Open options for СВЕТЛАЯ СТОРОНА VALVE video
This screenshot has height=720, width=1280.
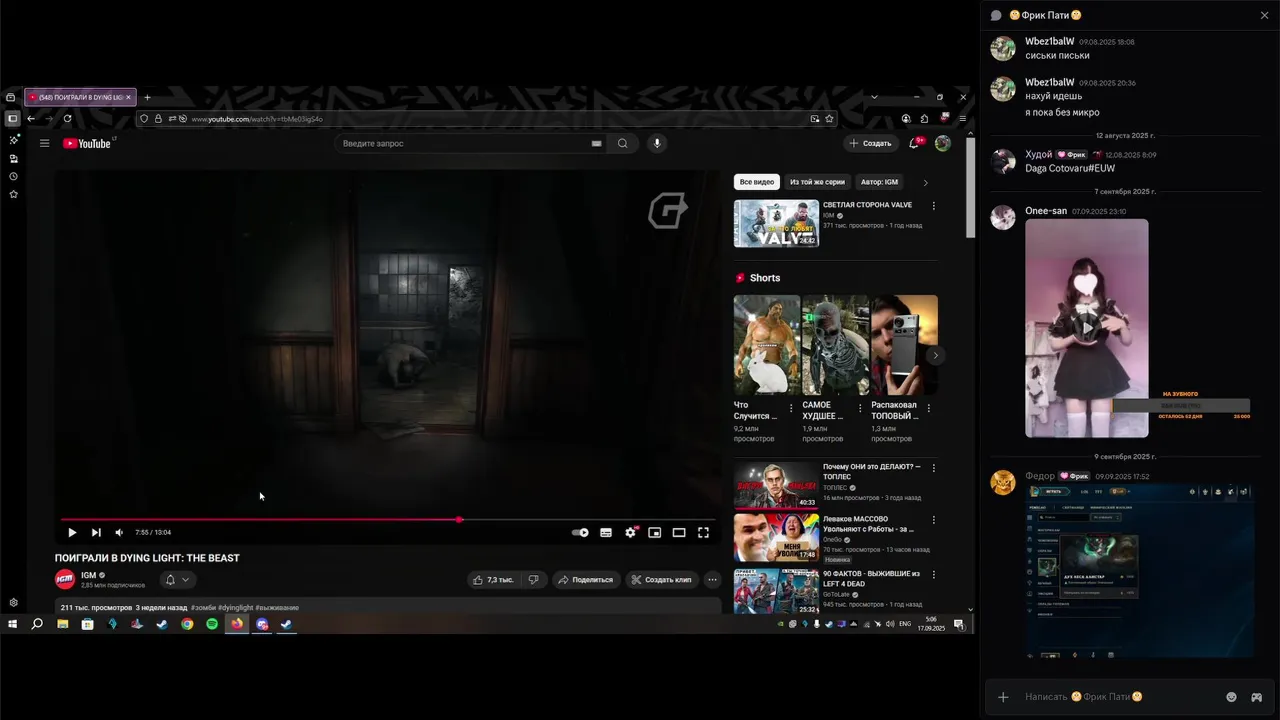934,206
